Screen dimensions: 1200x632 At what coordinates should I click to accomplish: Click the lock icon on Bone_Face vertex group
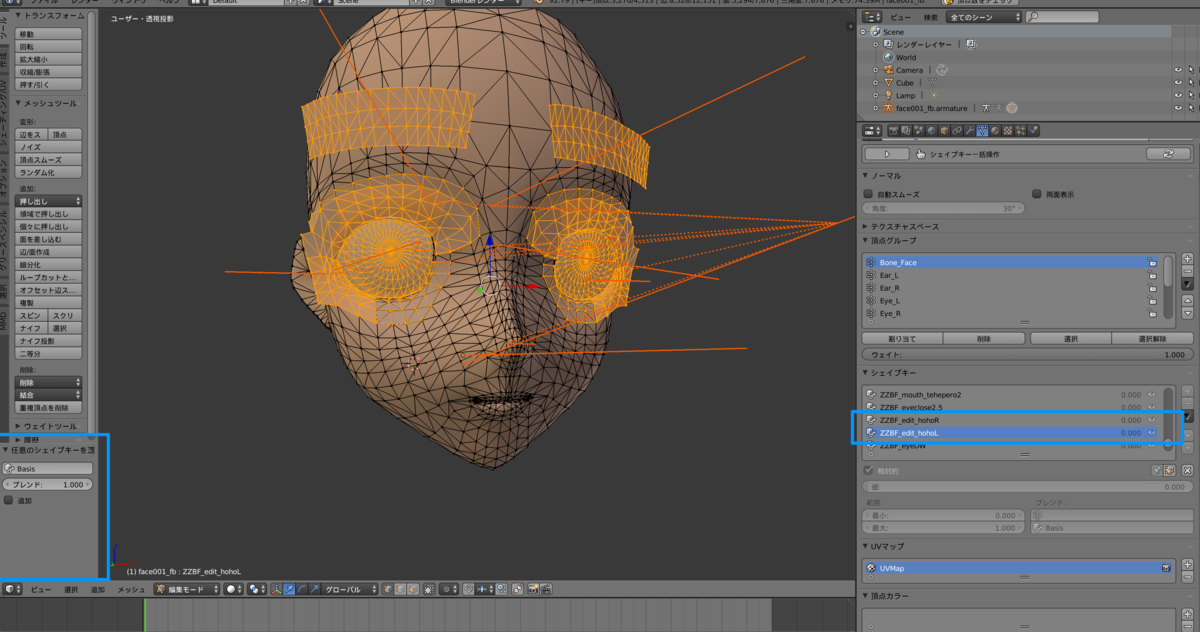1152,262
